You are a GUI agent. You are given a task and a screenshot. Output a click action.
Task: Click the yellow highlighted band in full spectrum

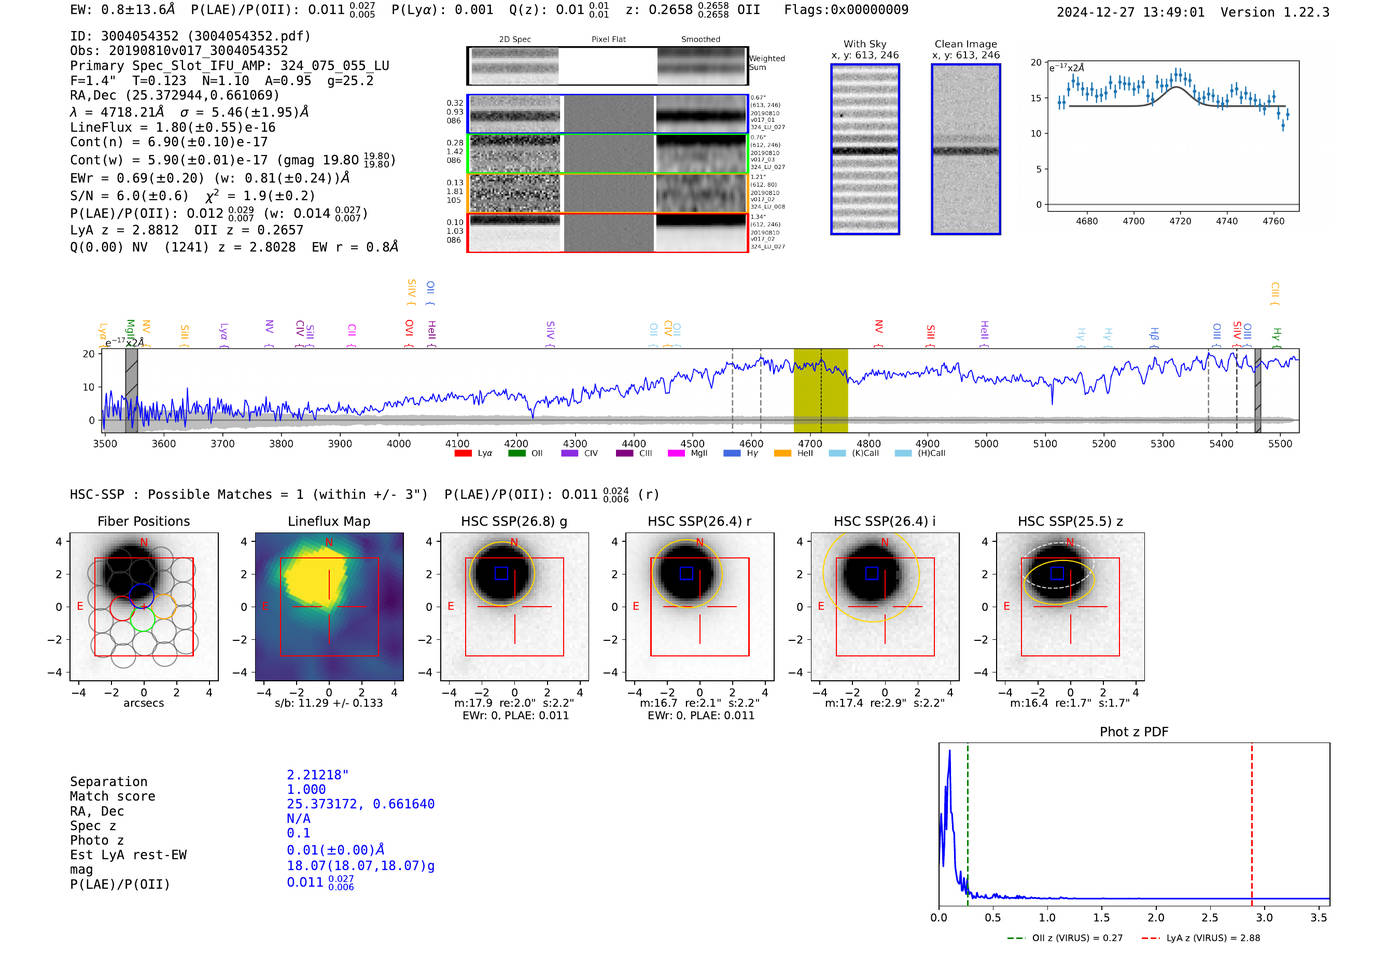821,391
